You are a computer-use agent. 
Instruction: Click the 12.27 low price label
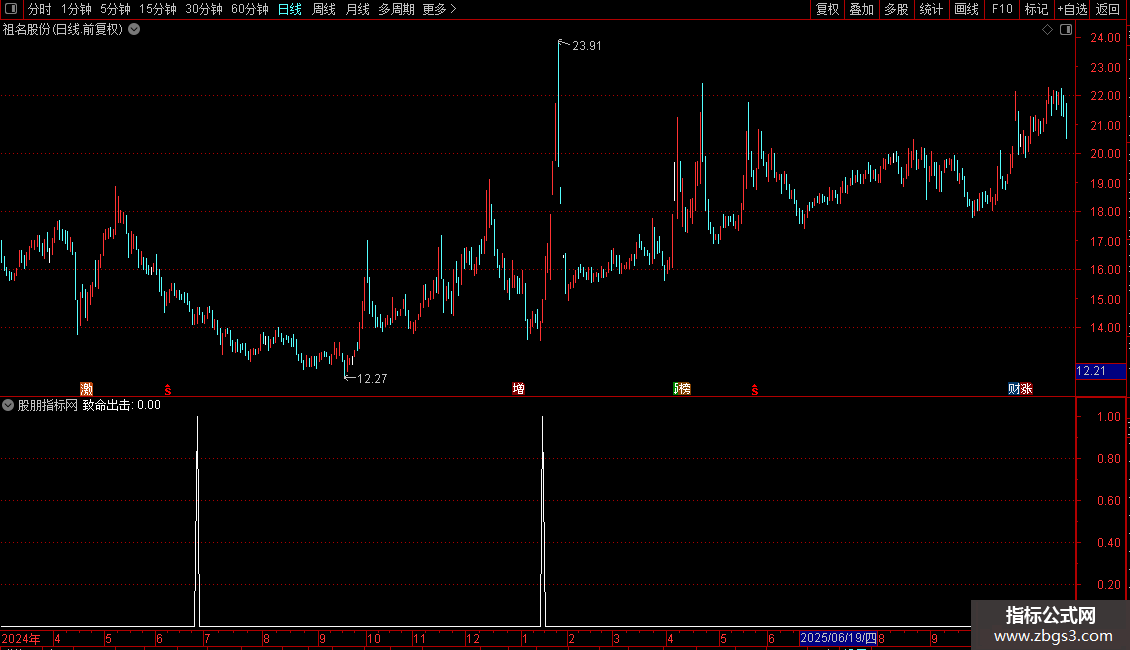[372, 379]
